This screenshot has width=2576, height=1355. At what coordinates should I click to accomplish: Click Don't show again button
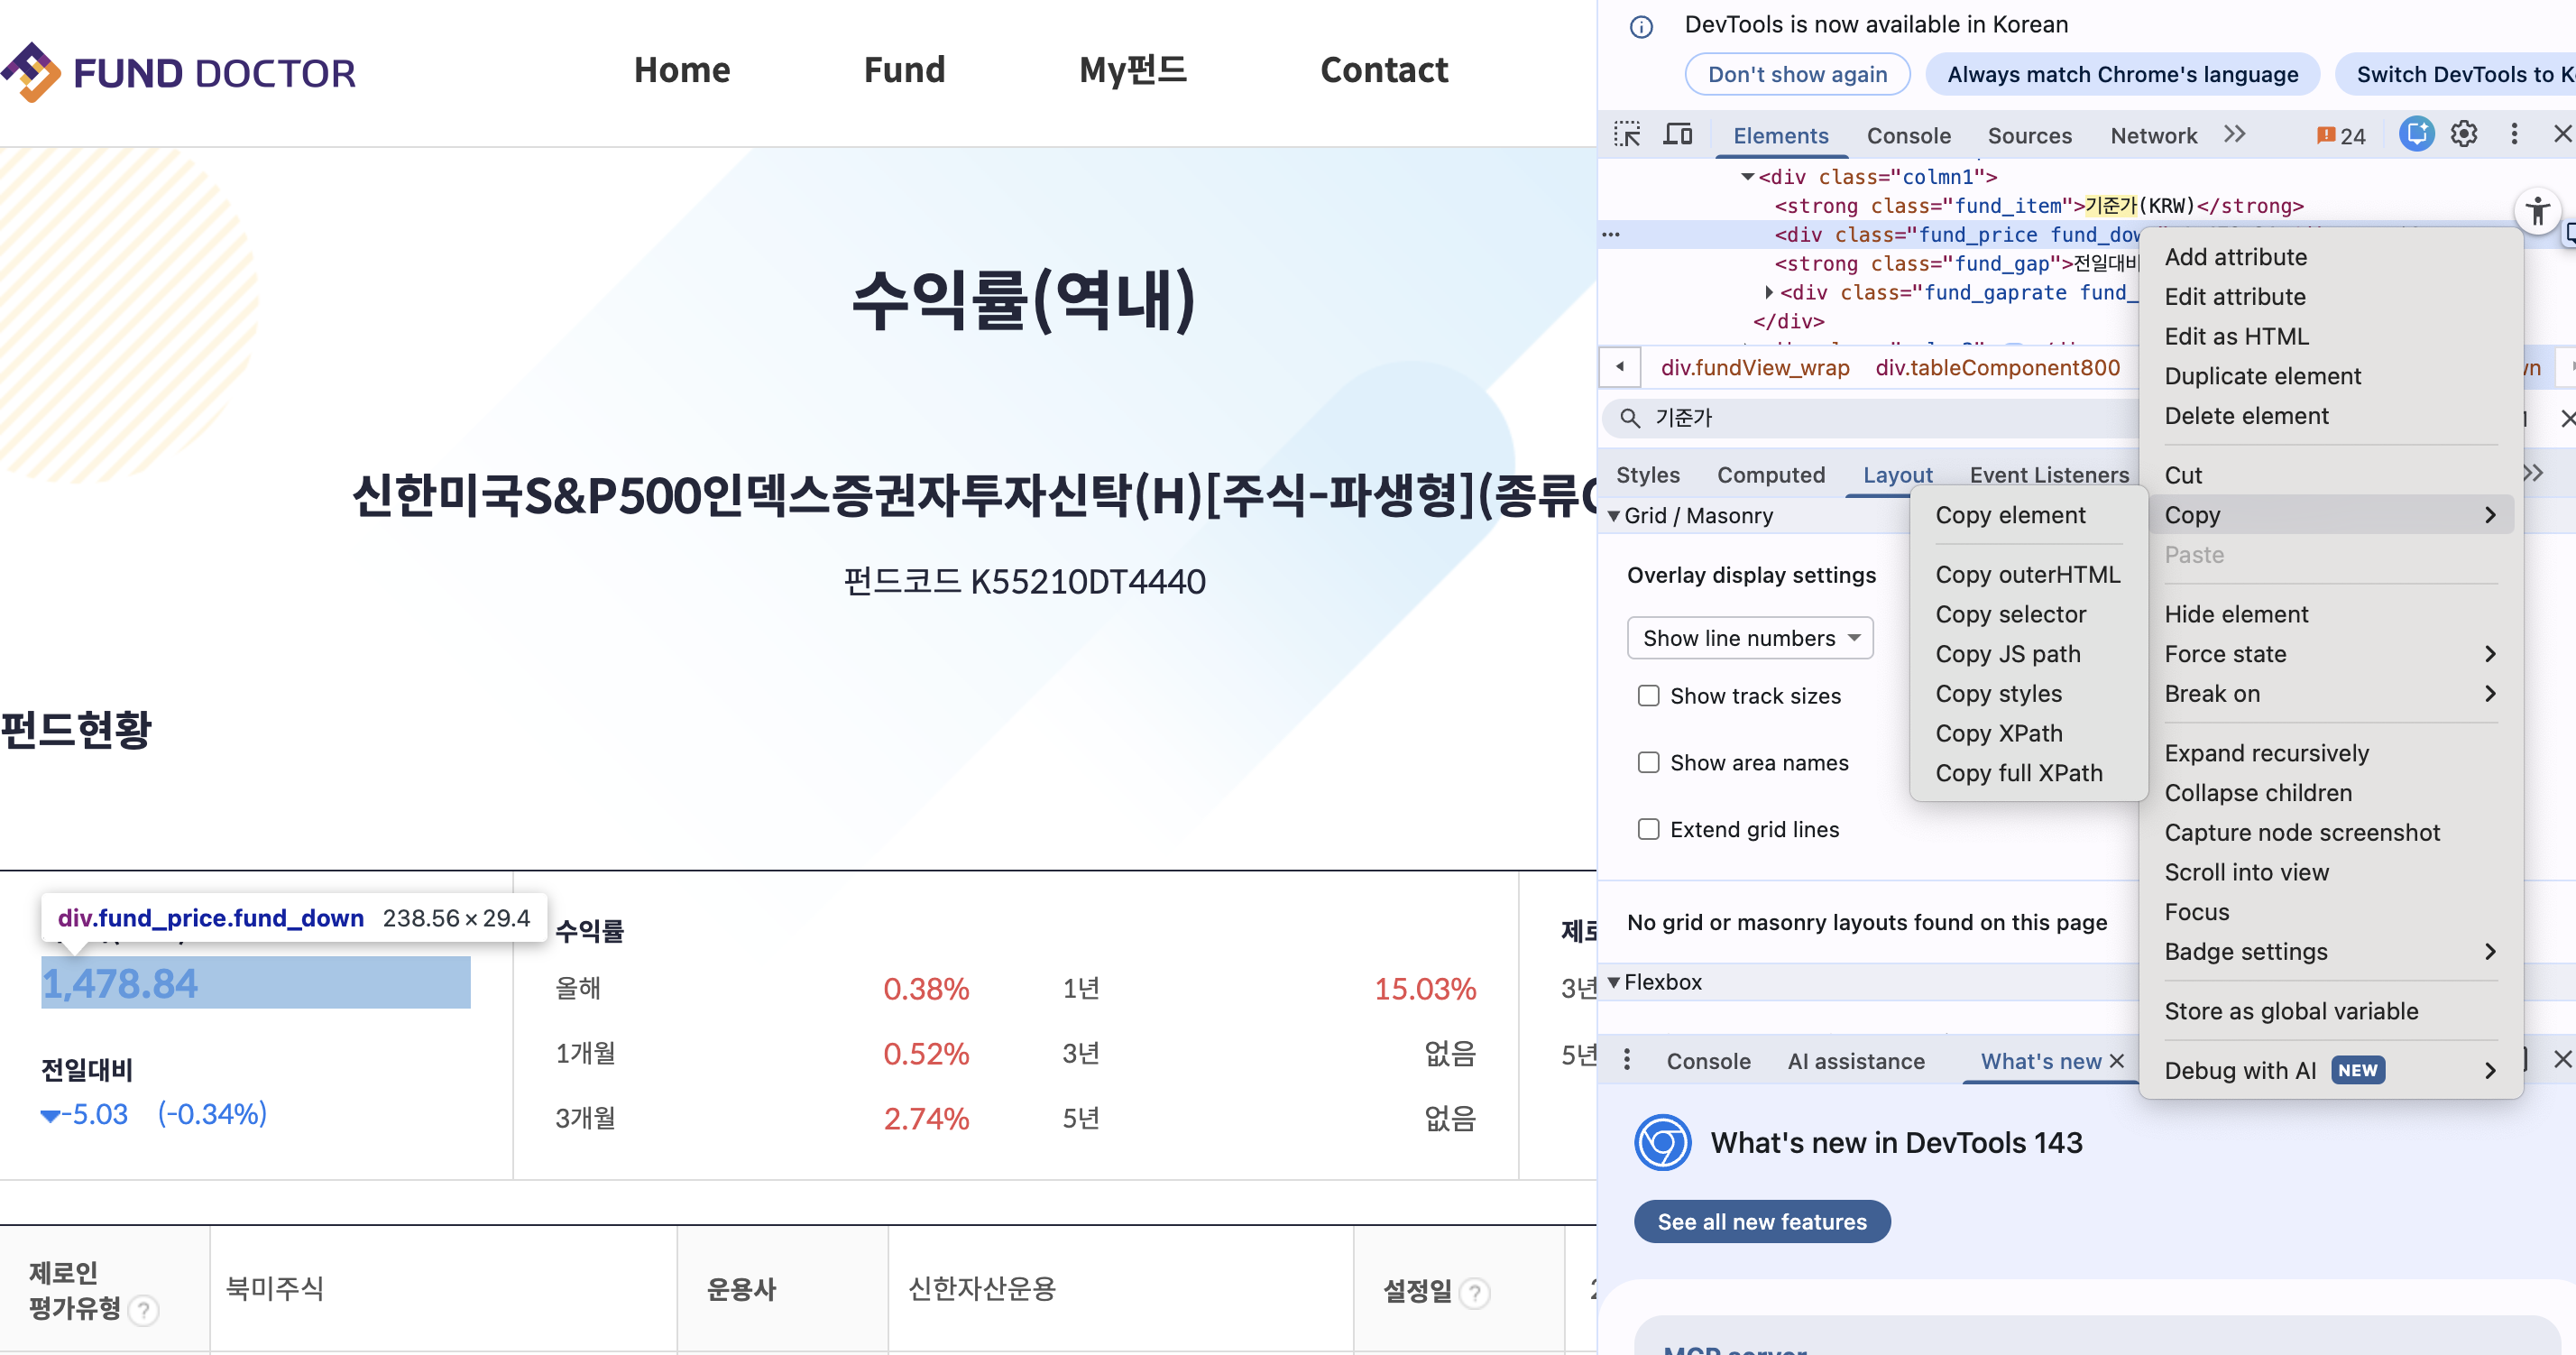click(1796, 74)
